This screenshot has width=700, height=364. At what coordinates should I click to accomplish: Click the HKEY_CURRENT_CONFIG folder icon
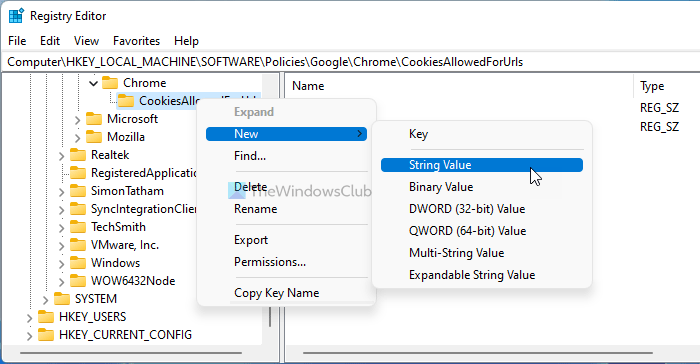(x=46, y=335)
